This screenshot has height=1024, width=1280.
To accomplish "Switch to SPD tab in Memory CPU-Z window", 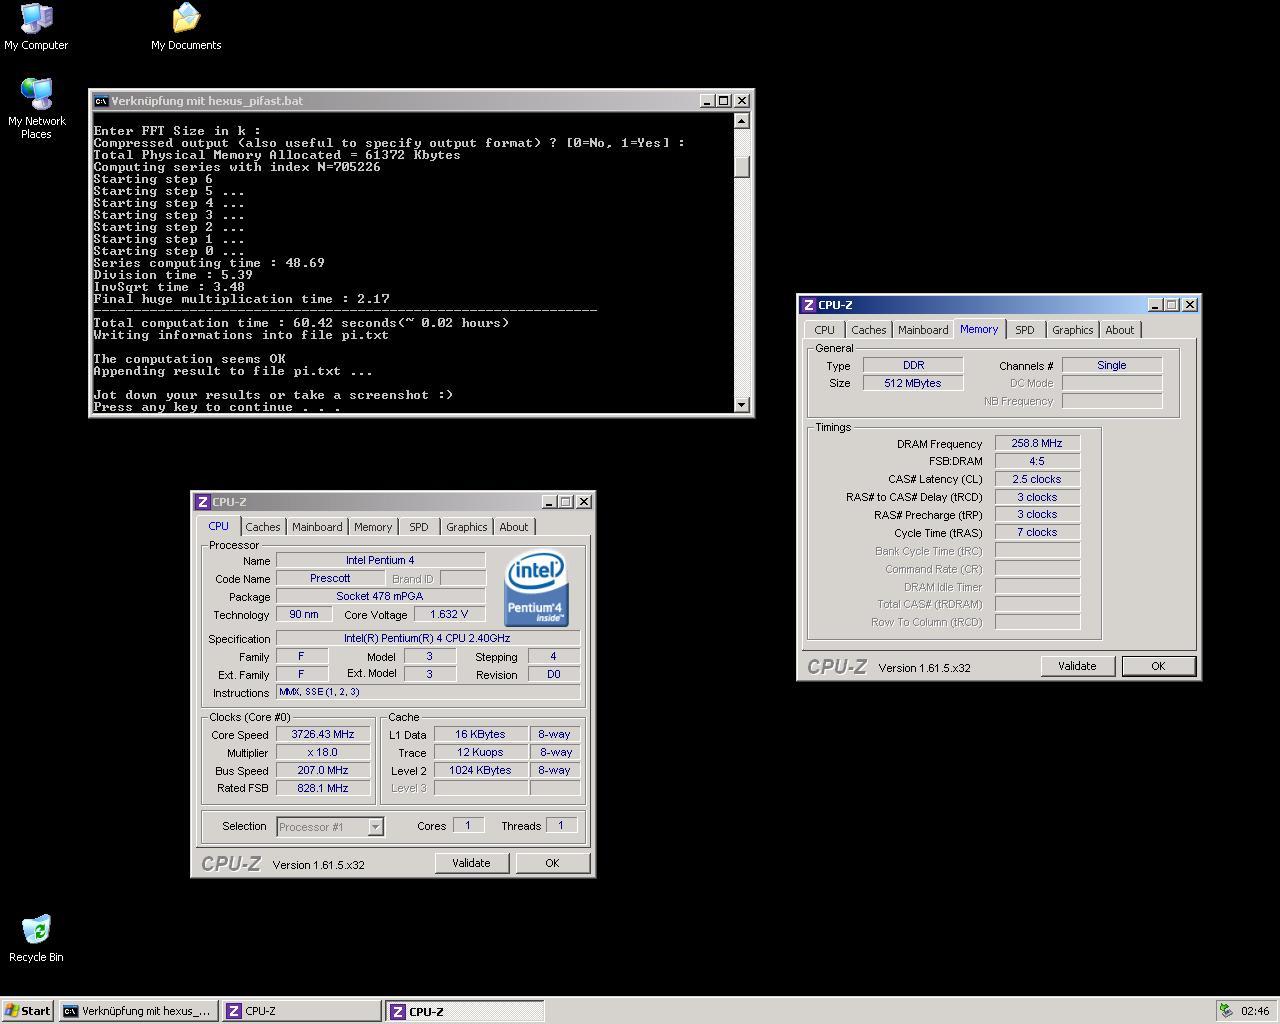I will 1025,330.
